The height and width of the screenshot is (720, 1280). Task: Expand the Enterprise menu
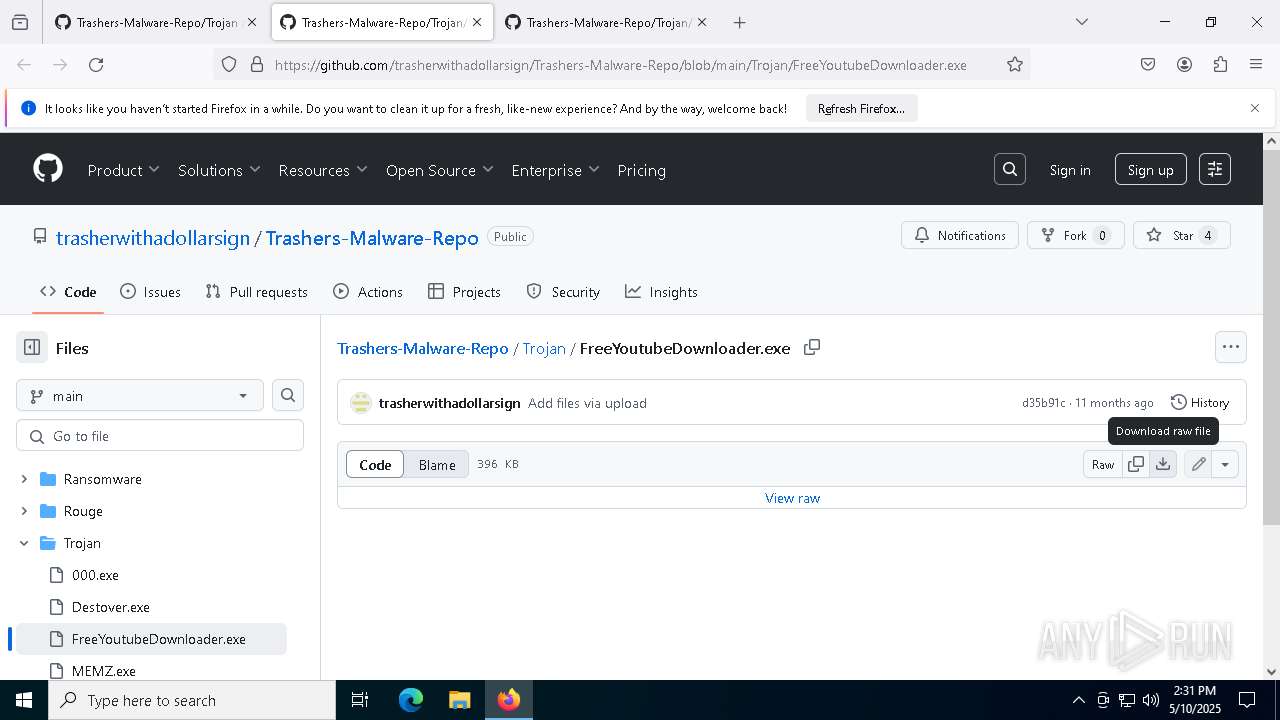click(x=555, y=170)
